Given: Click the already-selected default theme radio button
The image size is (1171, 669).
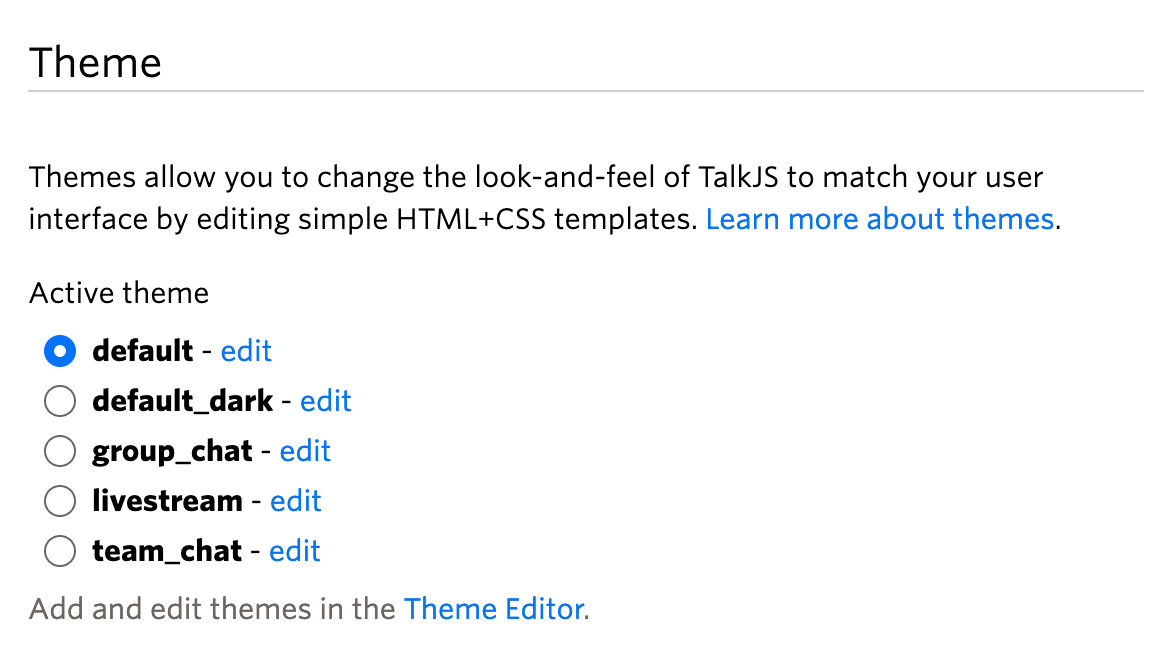Looking at the screenshot, I should pos(60,351).
